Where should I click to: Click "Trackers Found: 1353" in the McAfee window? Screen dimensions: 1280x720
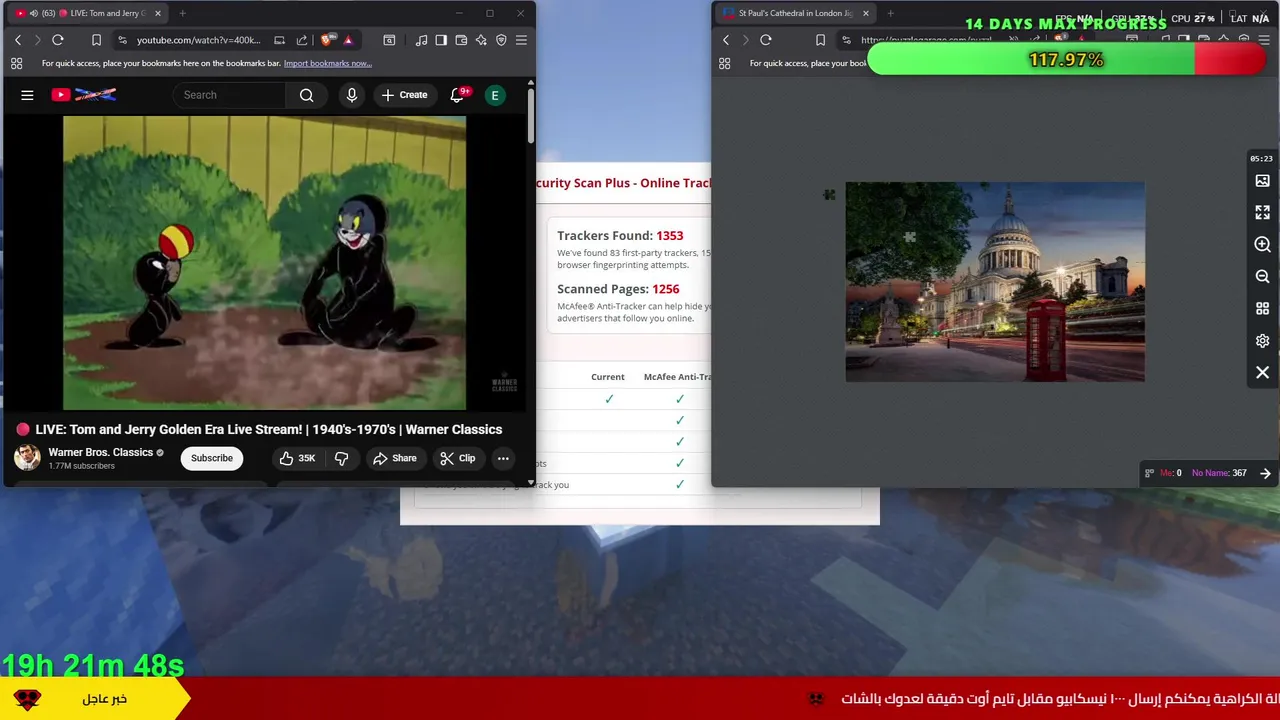coord(620,236)
